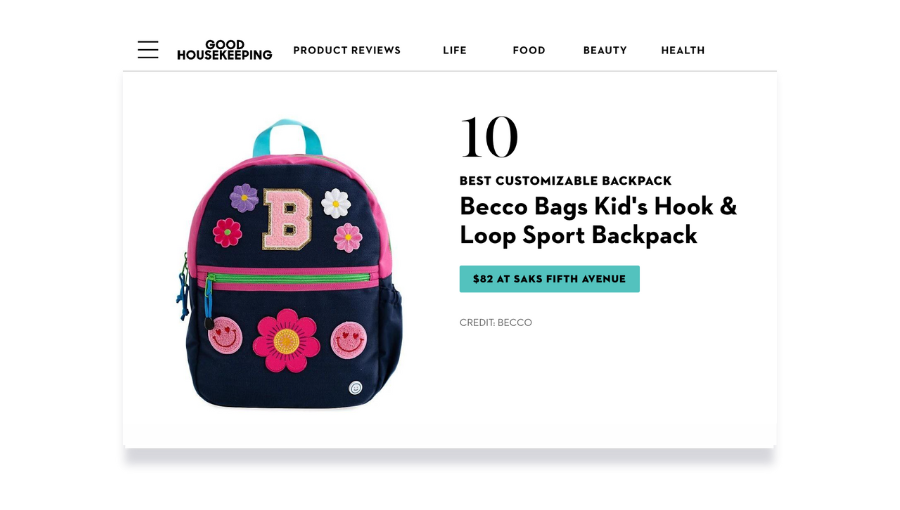Open the Product Reviews menu item
The image size is (900, 510).
pos(347,50)
